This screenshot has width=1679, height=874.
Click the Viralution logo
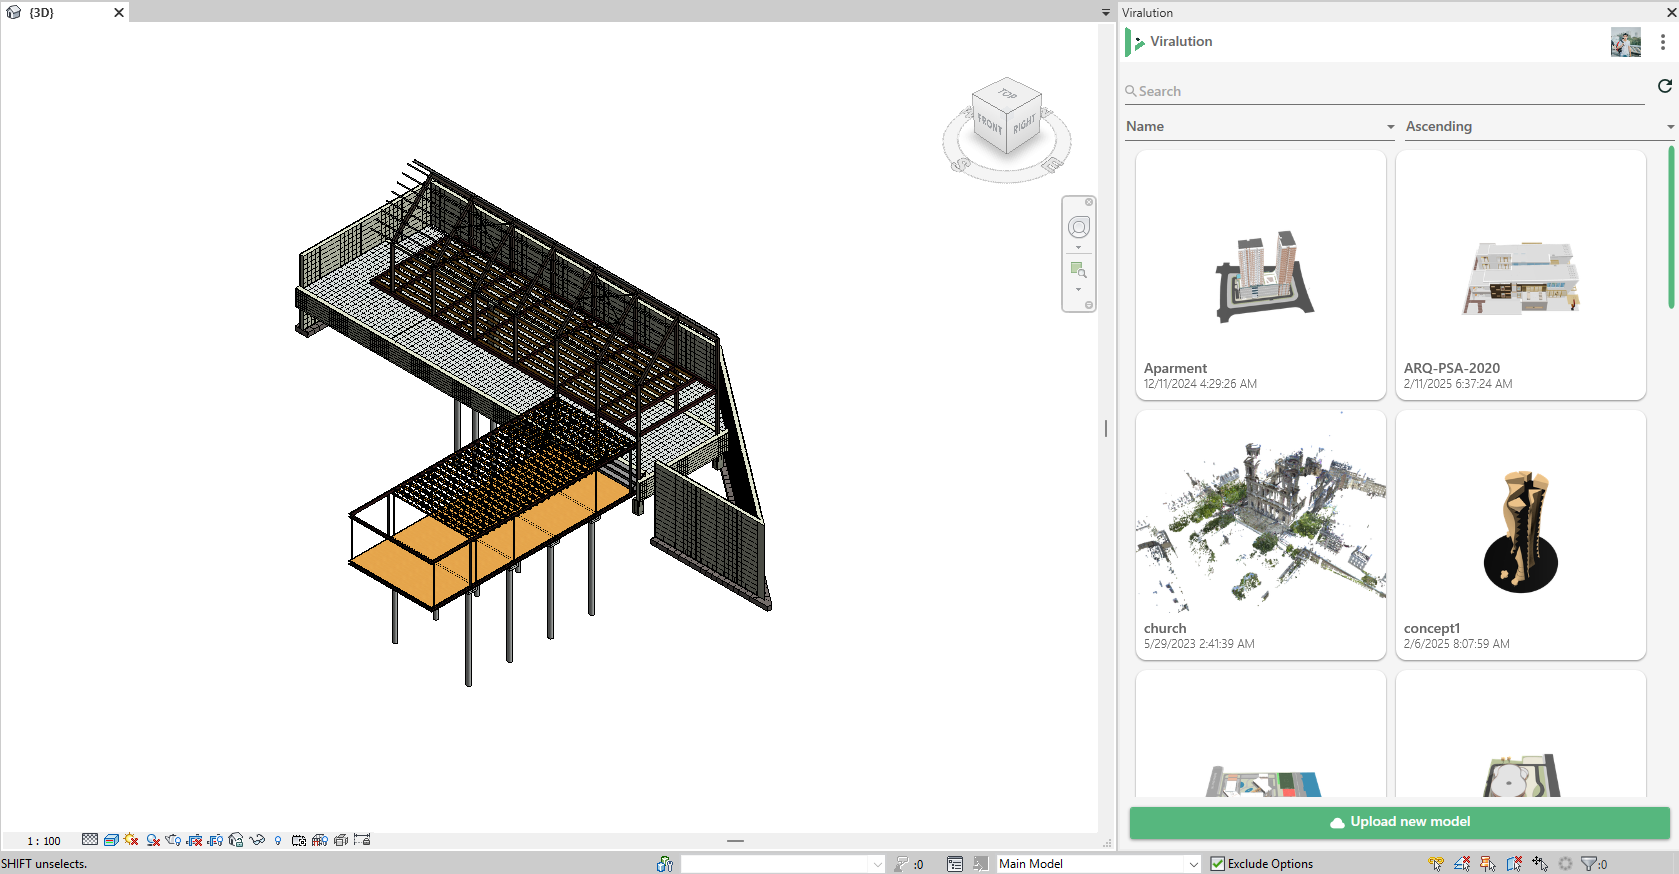[1134, 42]
